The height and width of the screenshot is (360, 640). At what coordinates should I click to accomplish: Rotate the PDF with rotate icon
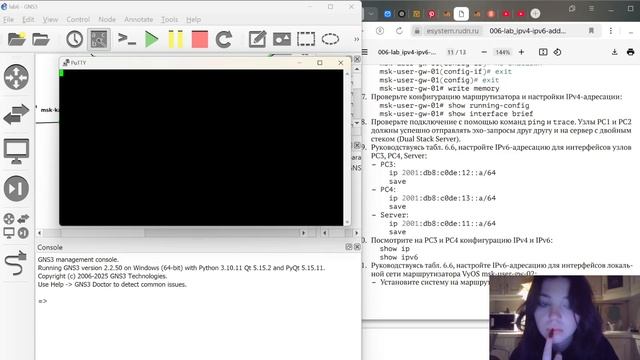tap(558, 52)
